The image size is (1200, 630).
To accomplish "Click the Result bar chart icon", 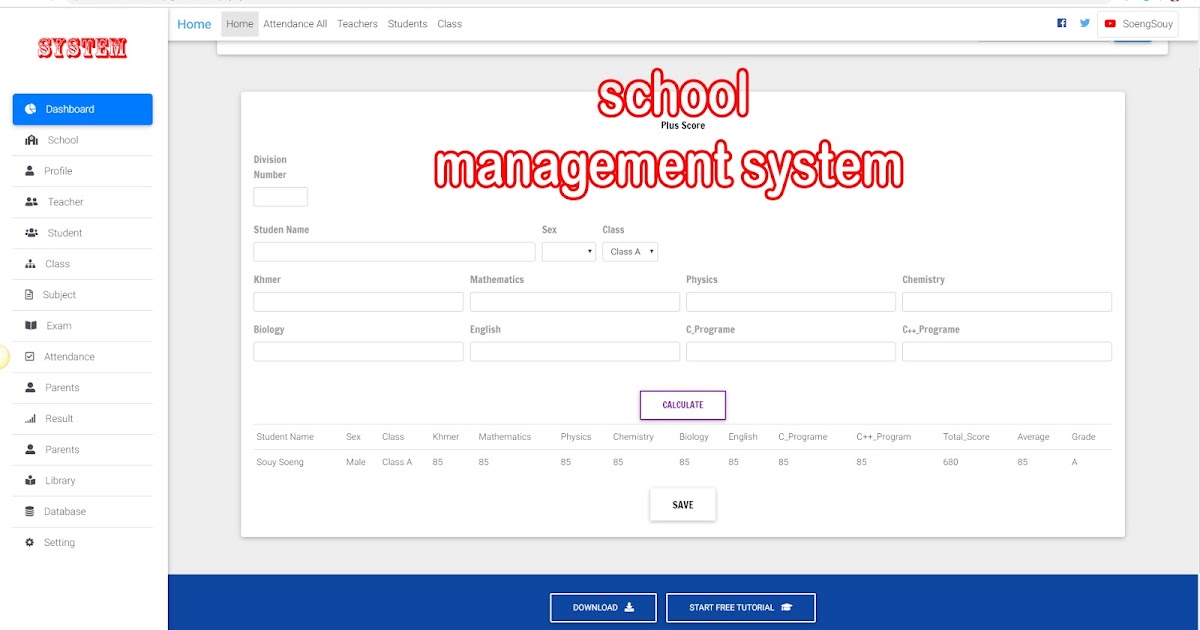I will (x=30, y=419).
